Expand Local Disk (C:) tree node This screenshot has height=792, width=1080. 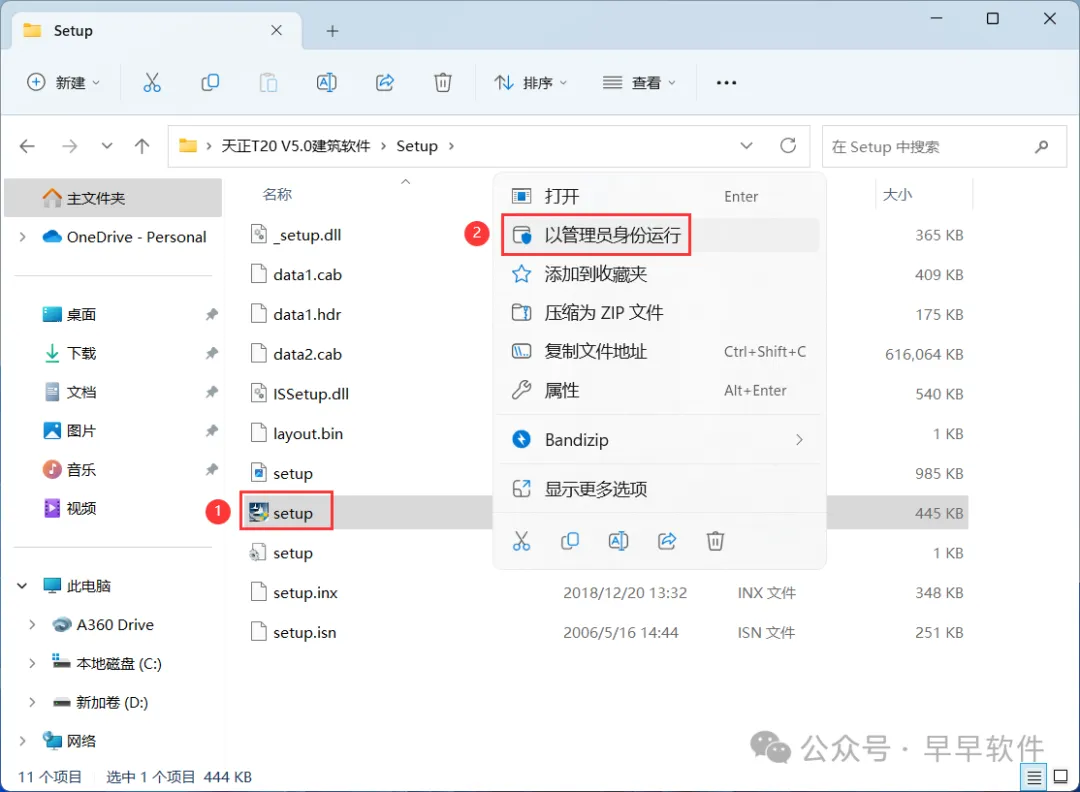32,663
